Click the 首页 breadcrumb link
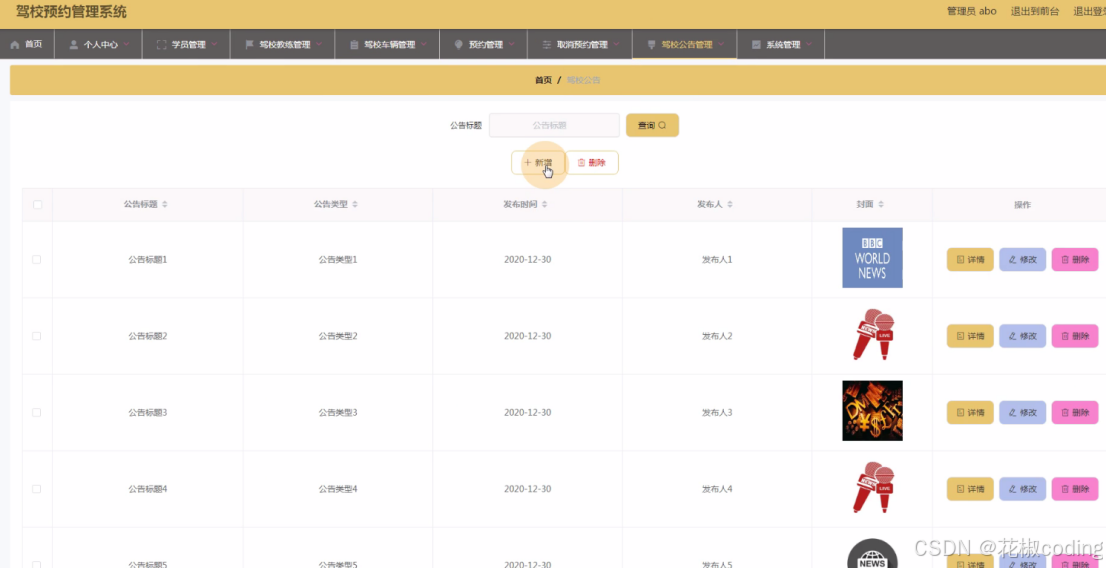1107x568 pixels. pos(544,80)
